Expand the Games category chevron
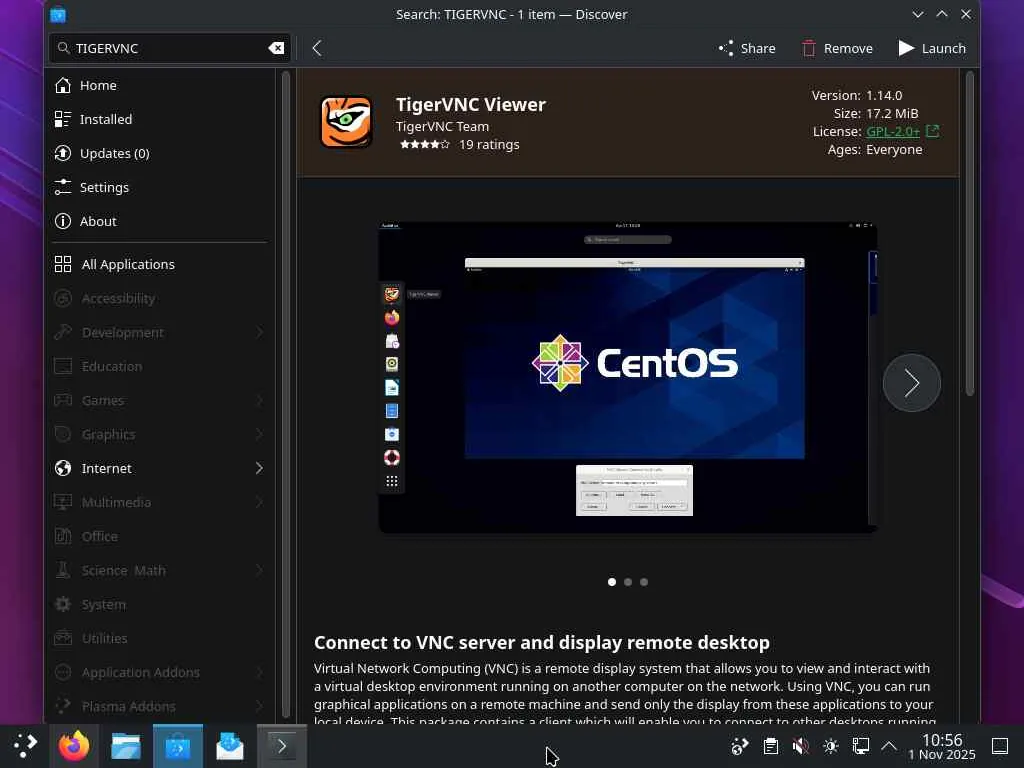 259,400
